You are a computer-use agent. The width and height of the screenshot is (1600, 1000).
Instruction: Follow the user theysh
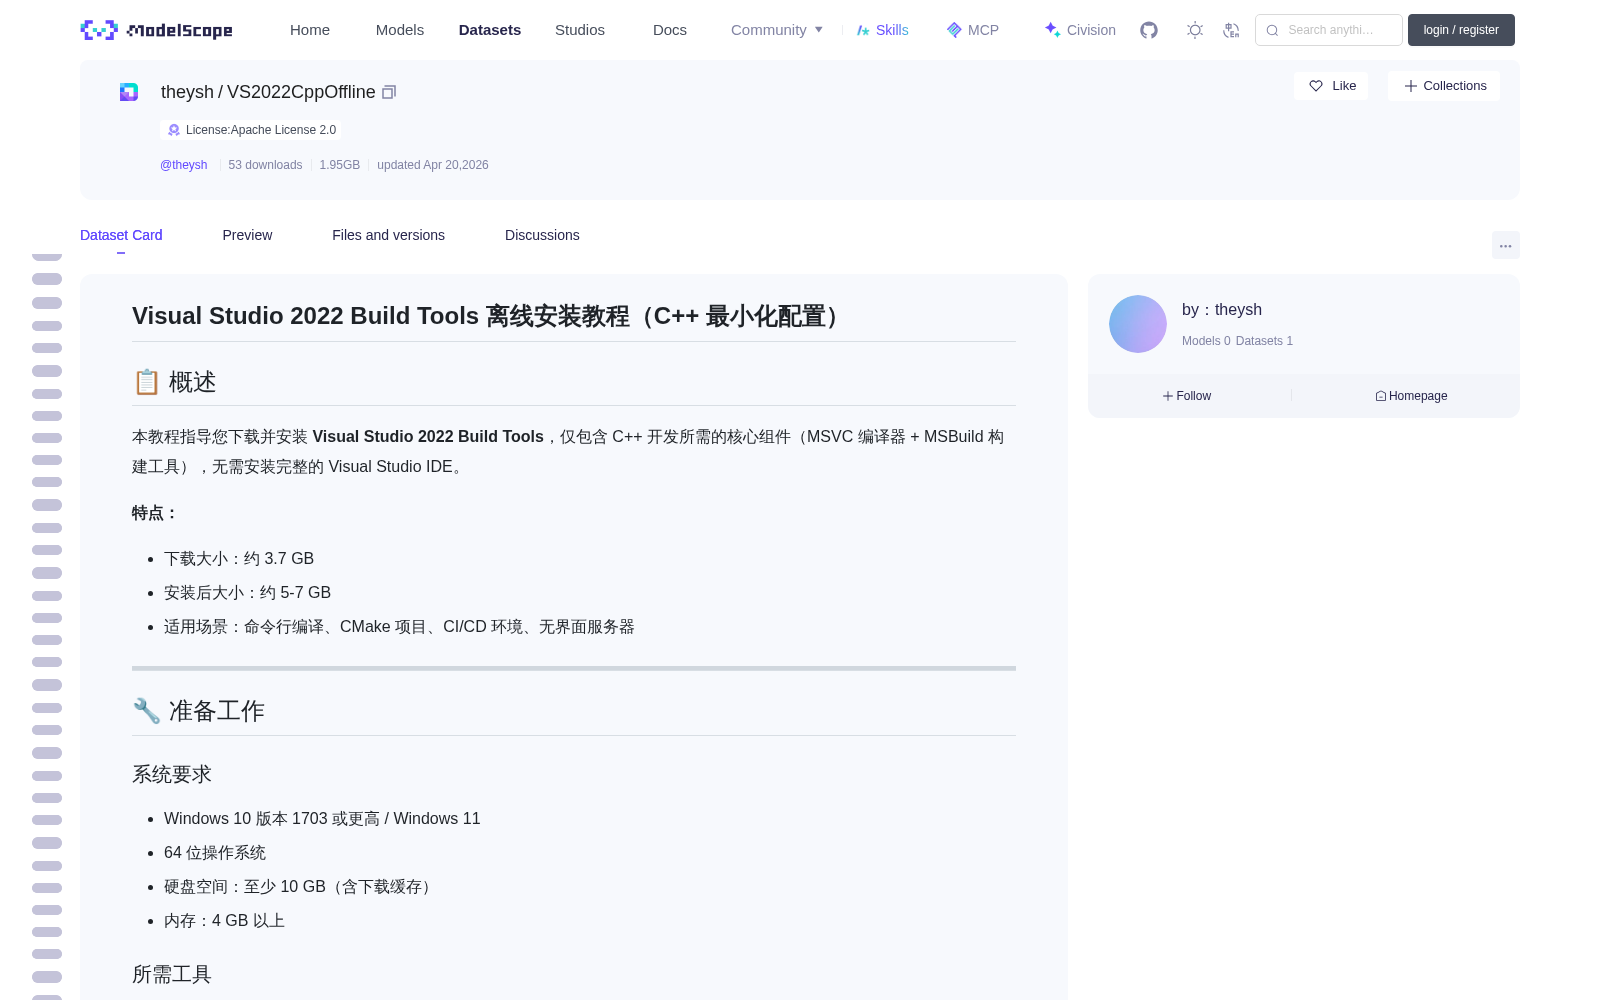(x=1187, y=396)
